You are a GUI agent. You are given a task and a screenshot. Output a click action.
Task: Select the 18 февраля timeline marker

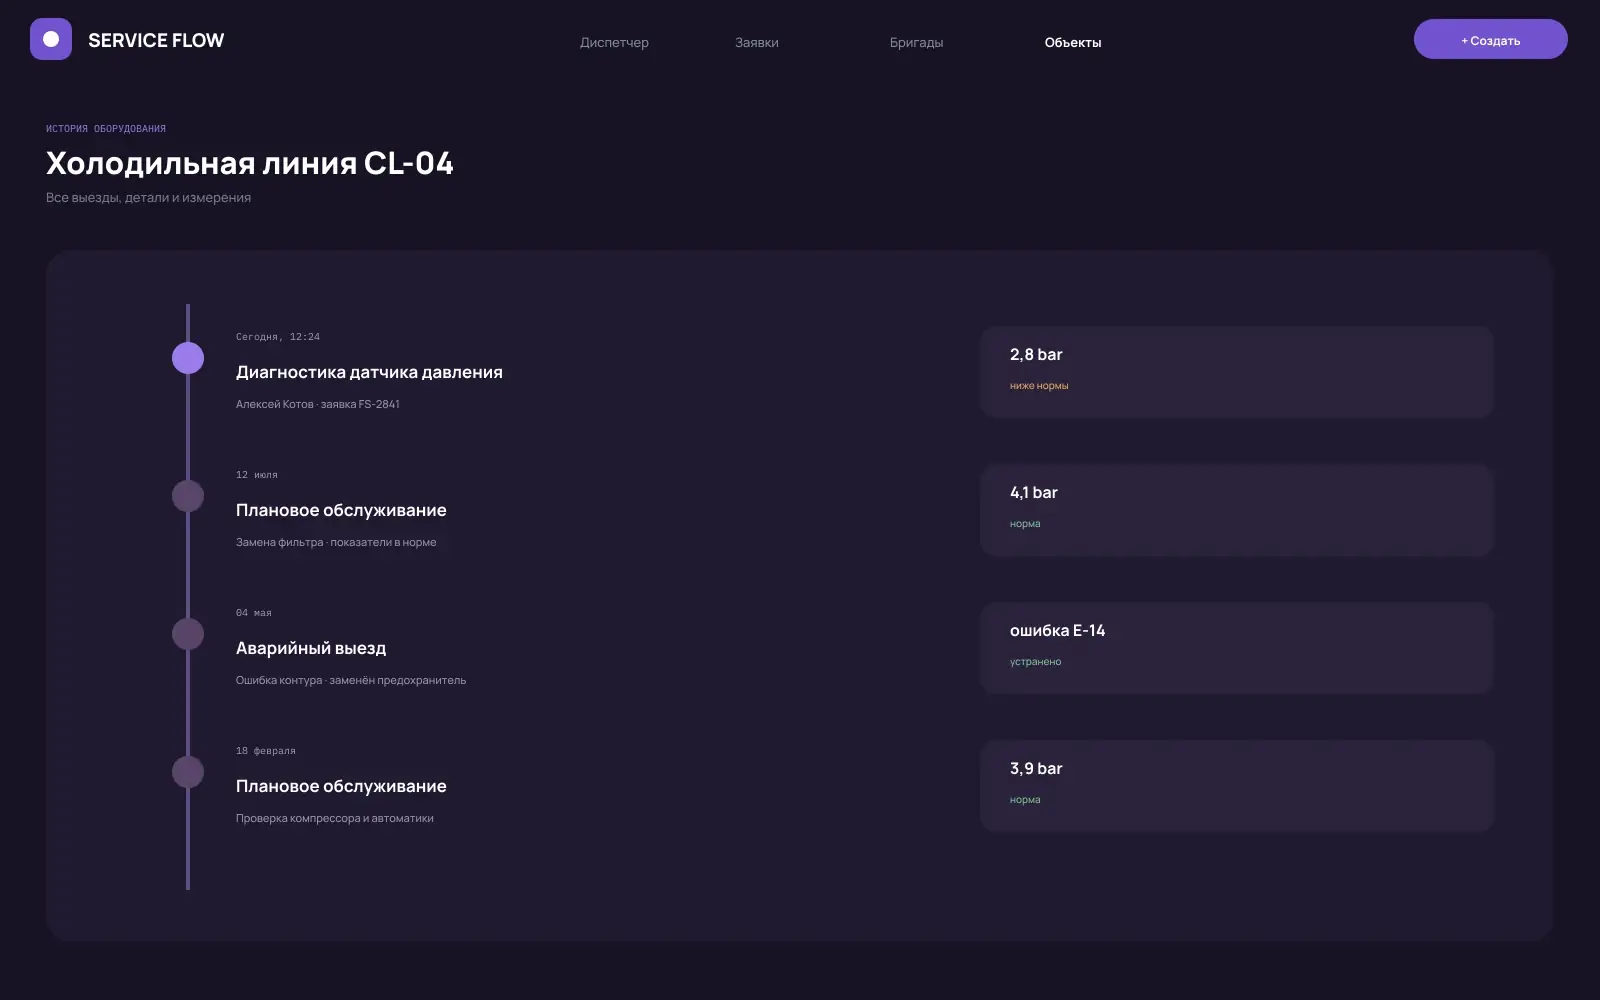tap(188, 772)
